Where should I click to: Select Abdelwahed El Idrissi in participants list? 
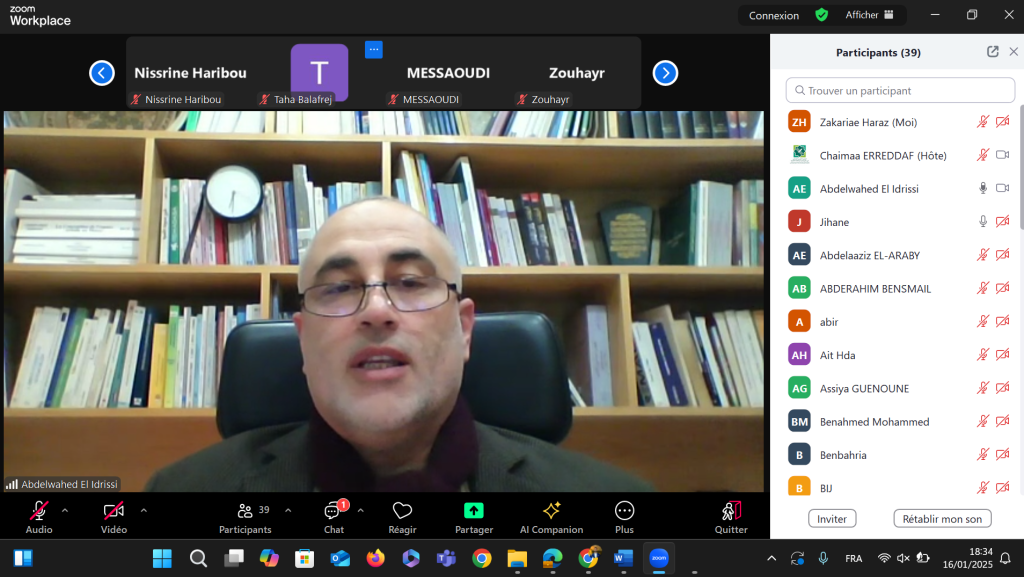[868, 188]
